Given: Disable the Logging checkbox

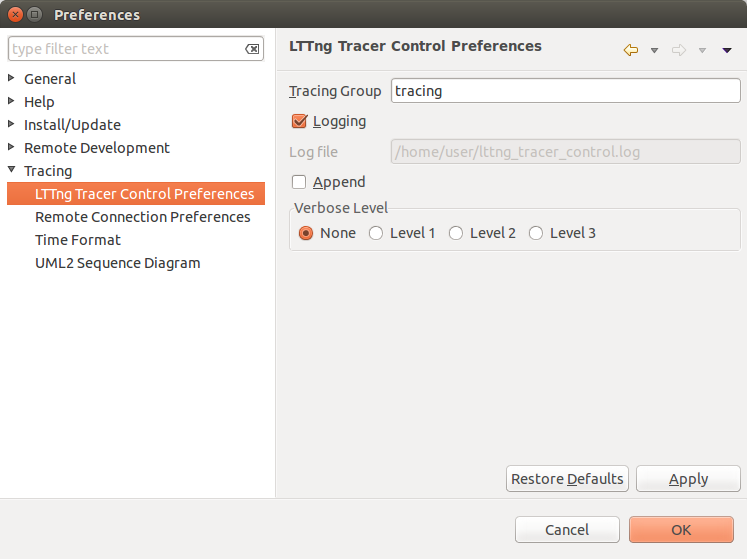Looking at the screenshot, I should (x=299, y=121).
